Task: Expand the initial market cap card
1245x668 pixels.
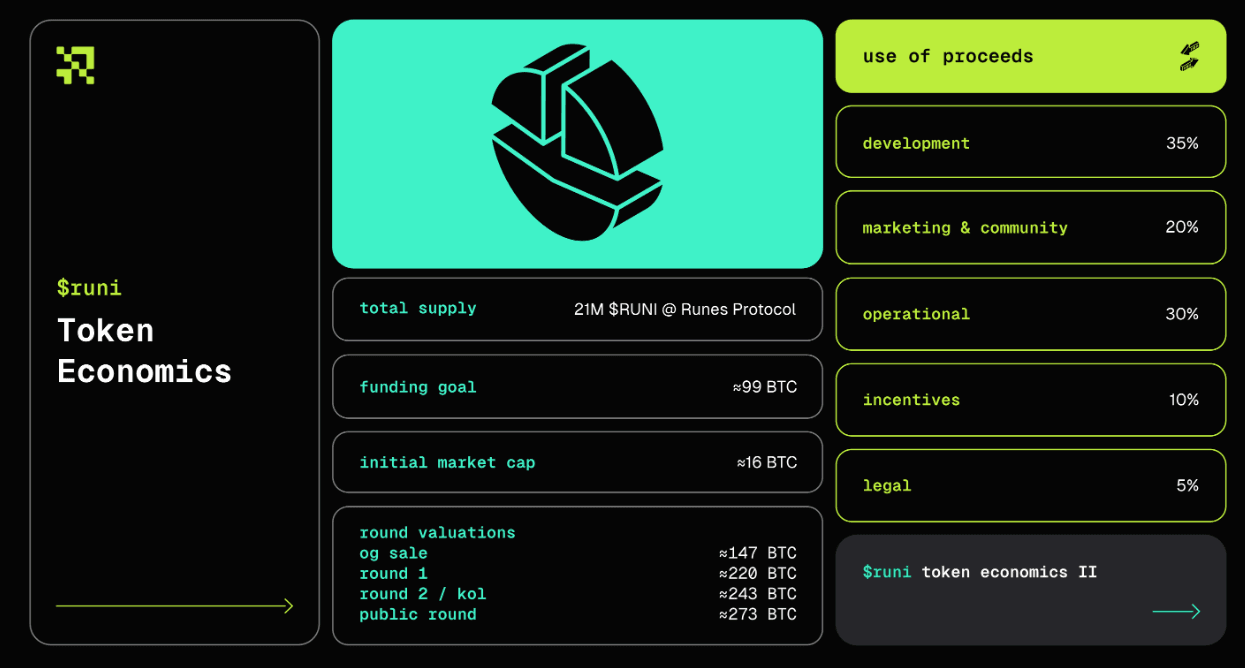Action: coord(576,462)
